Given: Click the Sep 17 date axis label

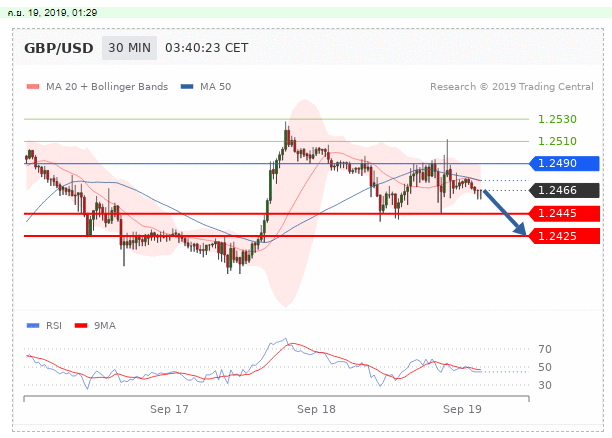Looking at the screenshot, I should 169,409.
